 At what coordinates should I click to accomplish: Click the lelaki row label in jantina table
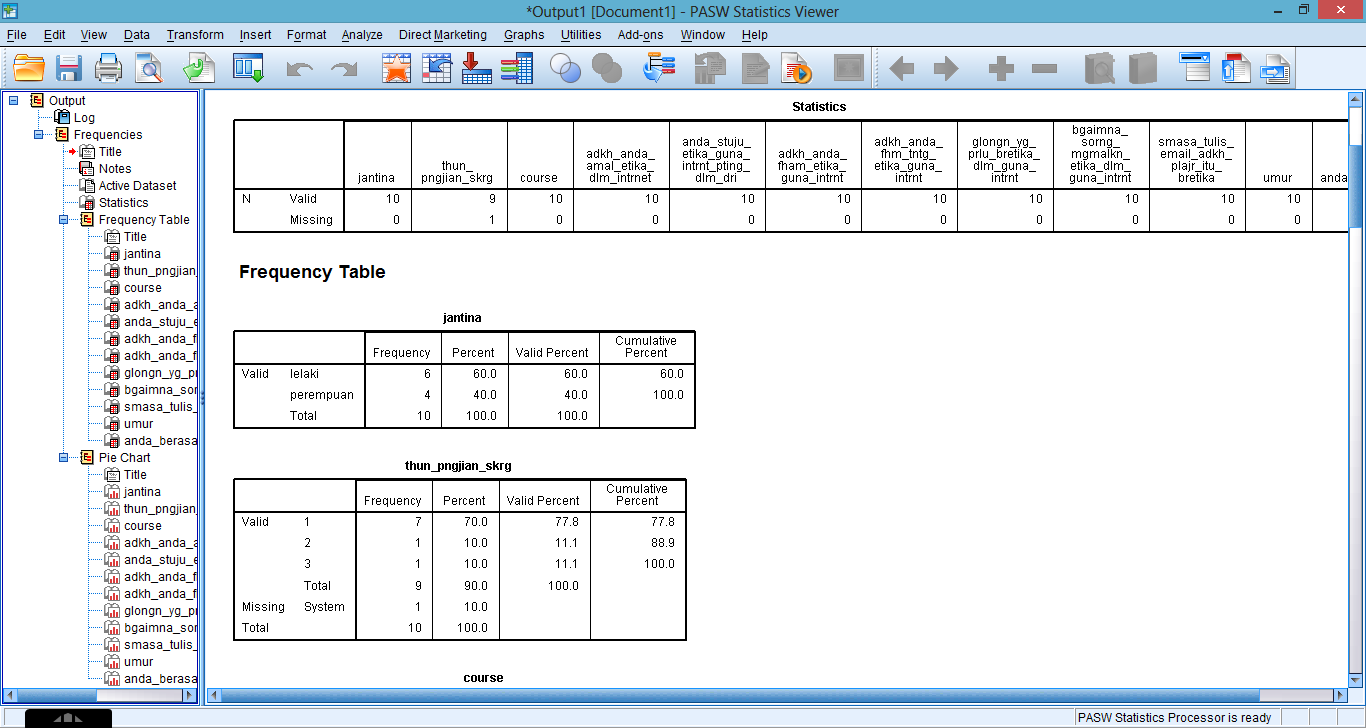click(304, 374)
